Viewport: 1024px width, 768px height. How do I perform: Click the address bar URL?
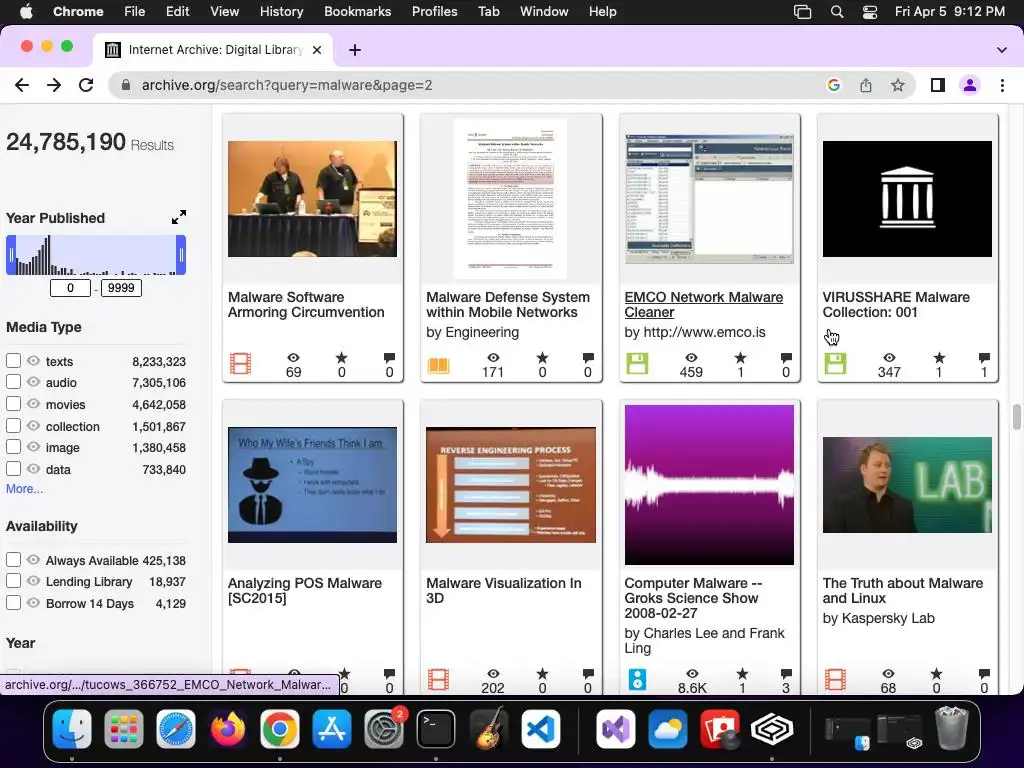(287, 85)
